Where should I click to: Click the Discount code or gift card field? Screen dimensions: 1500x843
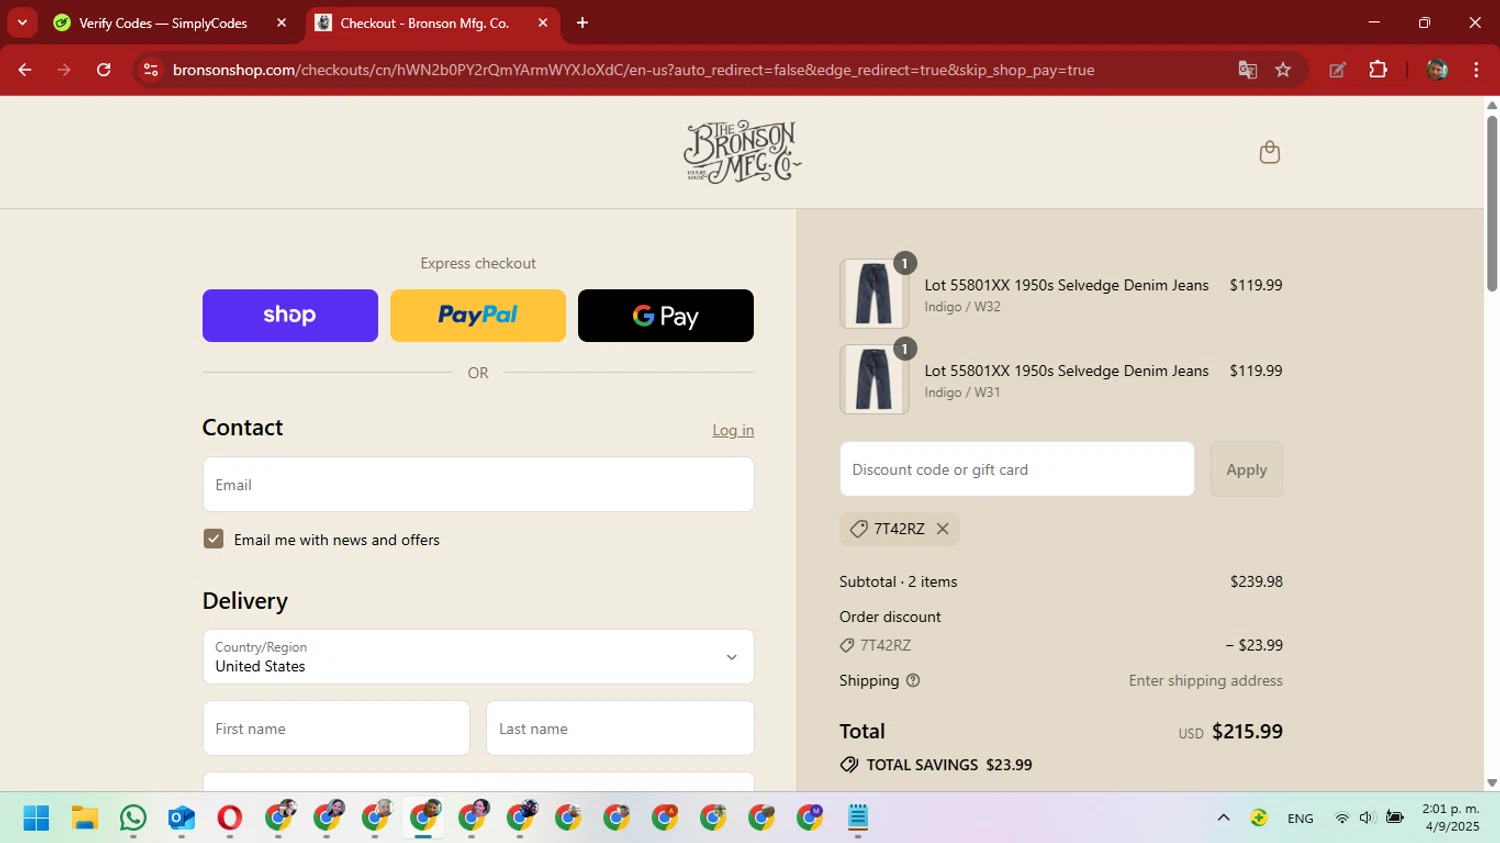click(1017, 469)
